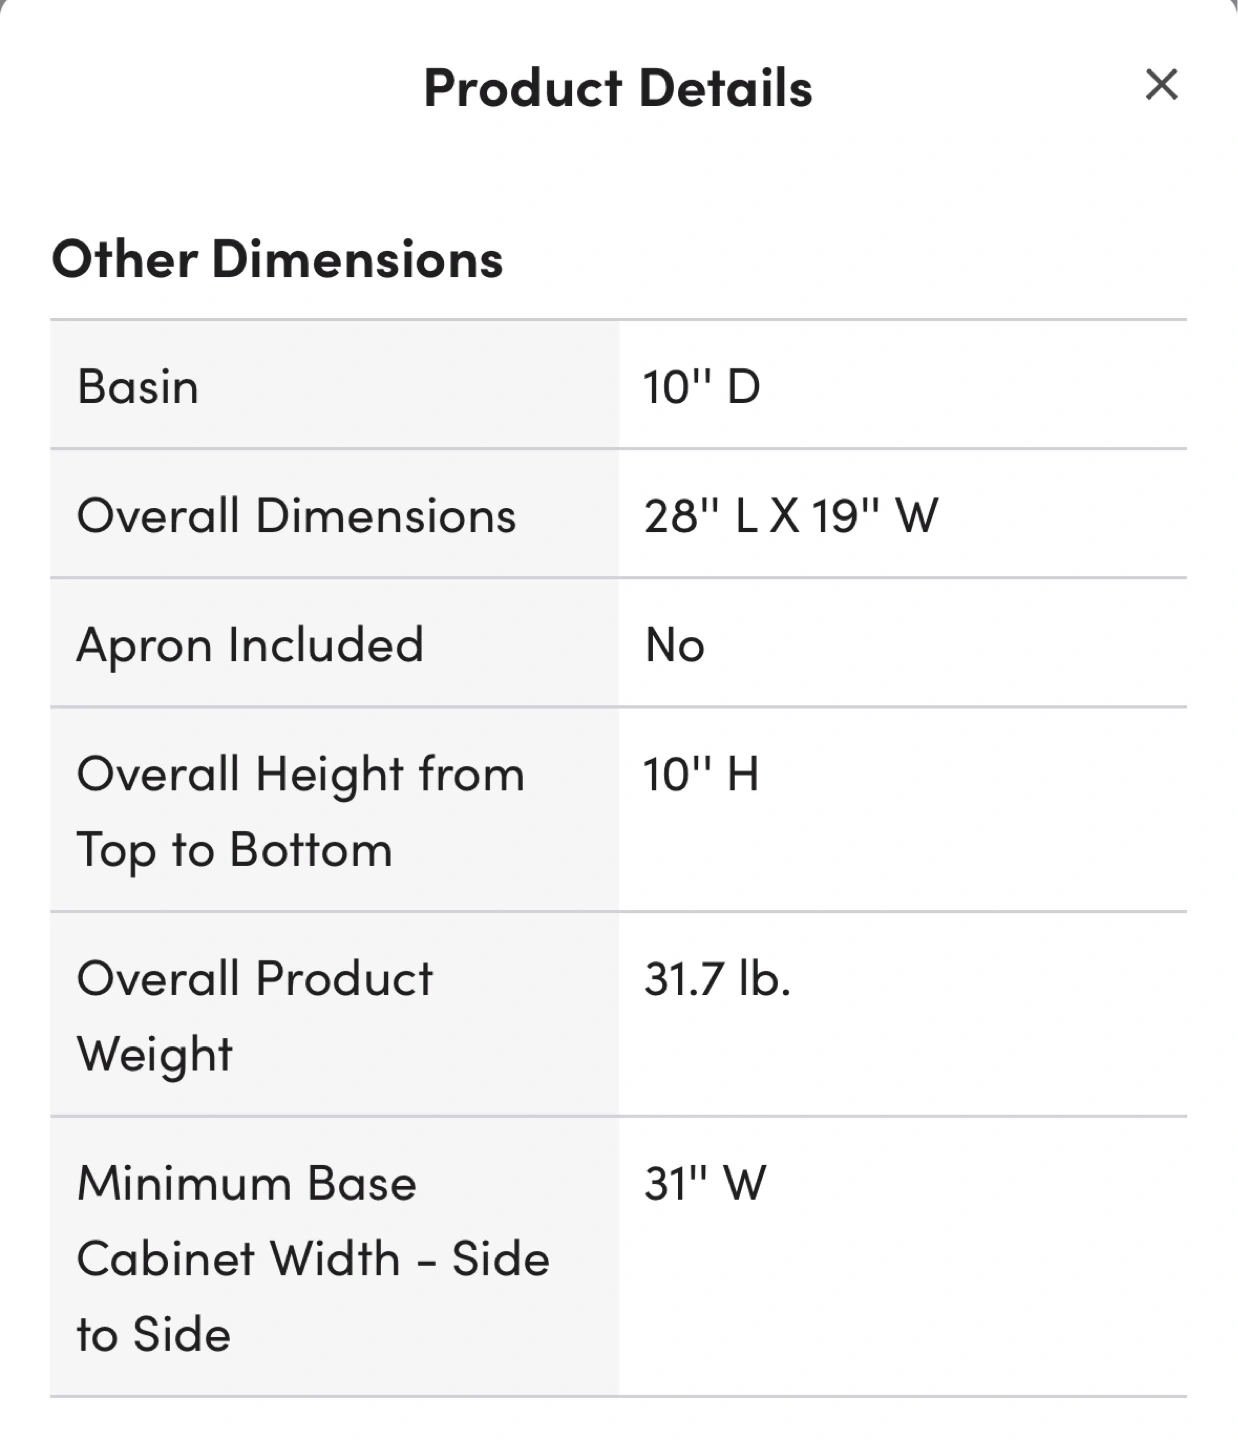Screen dimensions: 1238x1440
Task: Click the Weight text in weight row
Action: 155,1055
